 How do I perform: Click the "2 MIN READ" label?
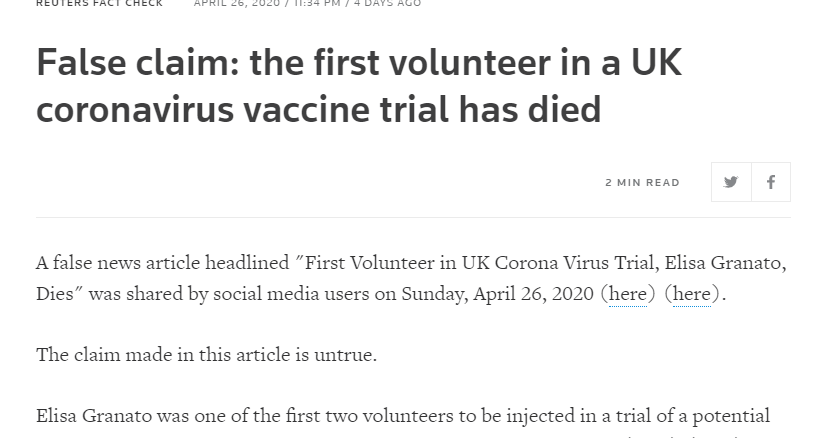point(642,182)
